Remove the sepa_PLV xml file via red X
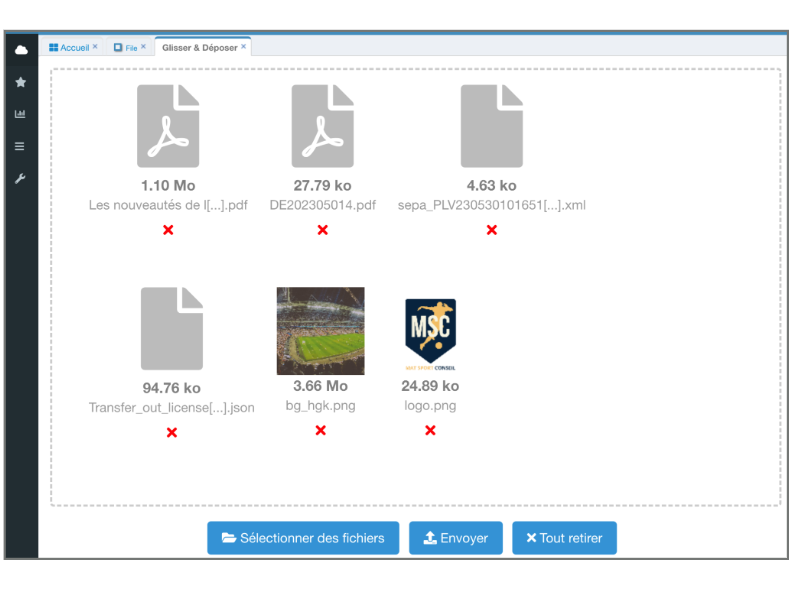Viewport: 798px width, 613px height. click(492, 230)
